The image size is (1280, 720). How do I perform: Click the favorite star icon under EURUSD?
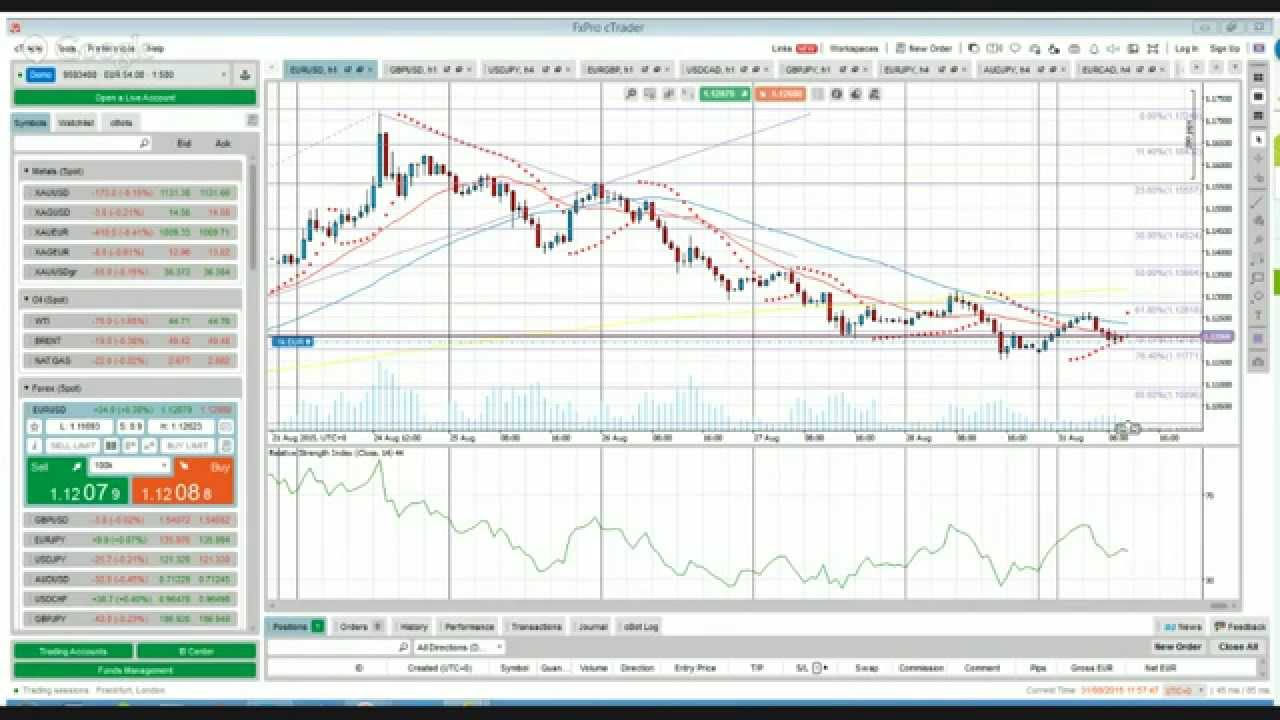pos(34,427)
